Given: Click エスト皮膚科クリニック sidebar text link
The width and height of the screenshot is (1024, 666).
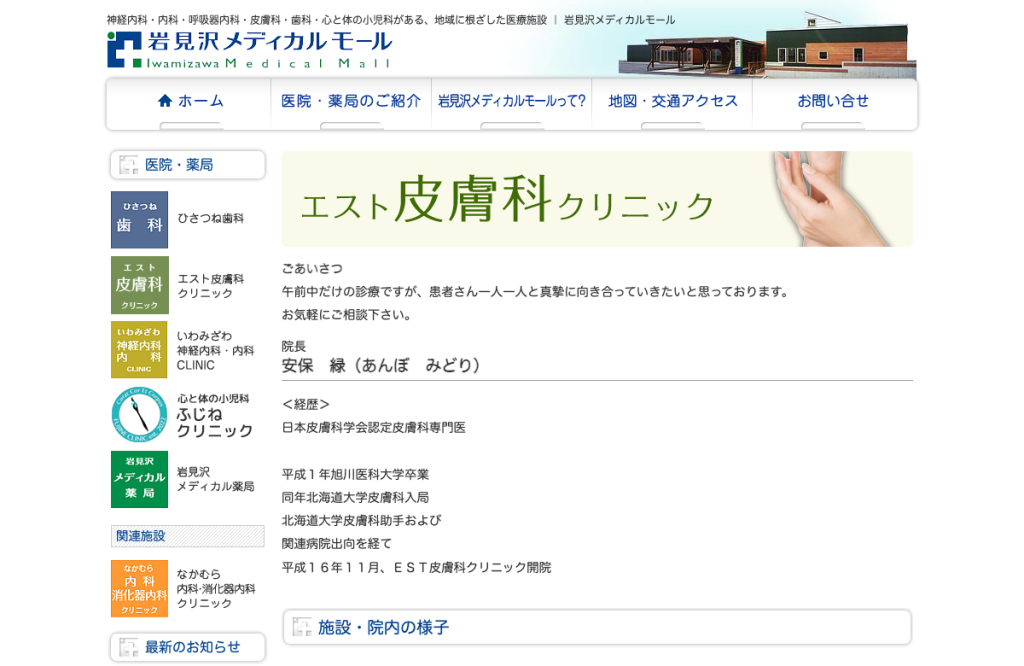Looking at the screenshot, I should point(211,286).
